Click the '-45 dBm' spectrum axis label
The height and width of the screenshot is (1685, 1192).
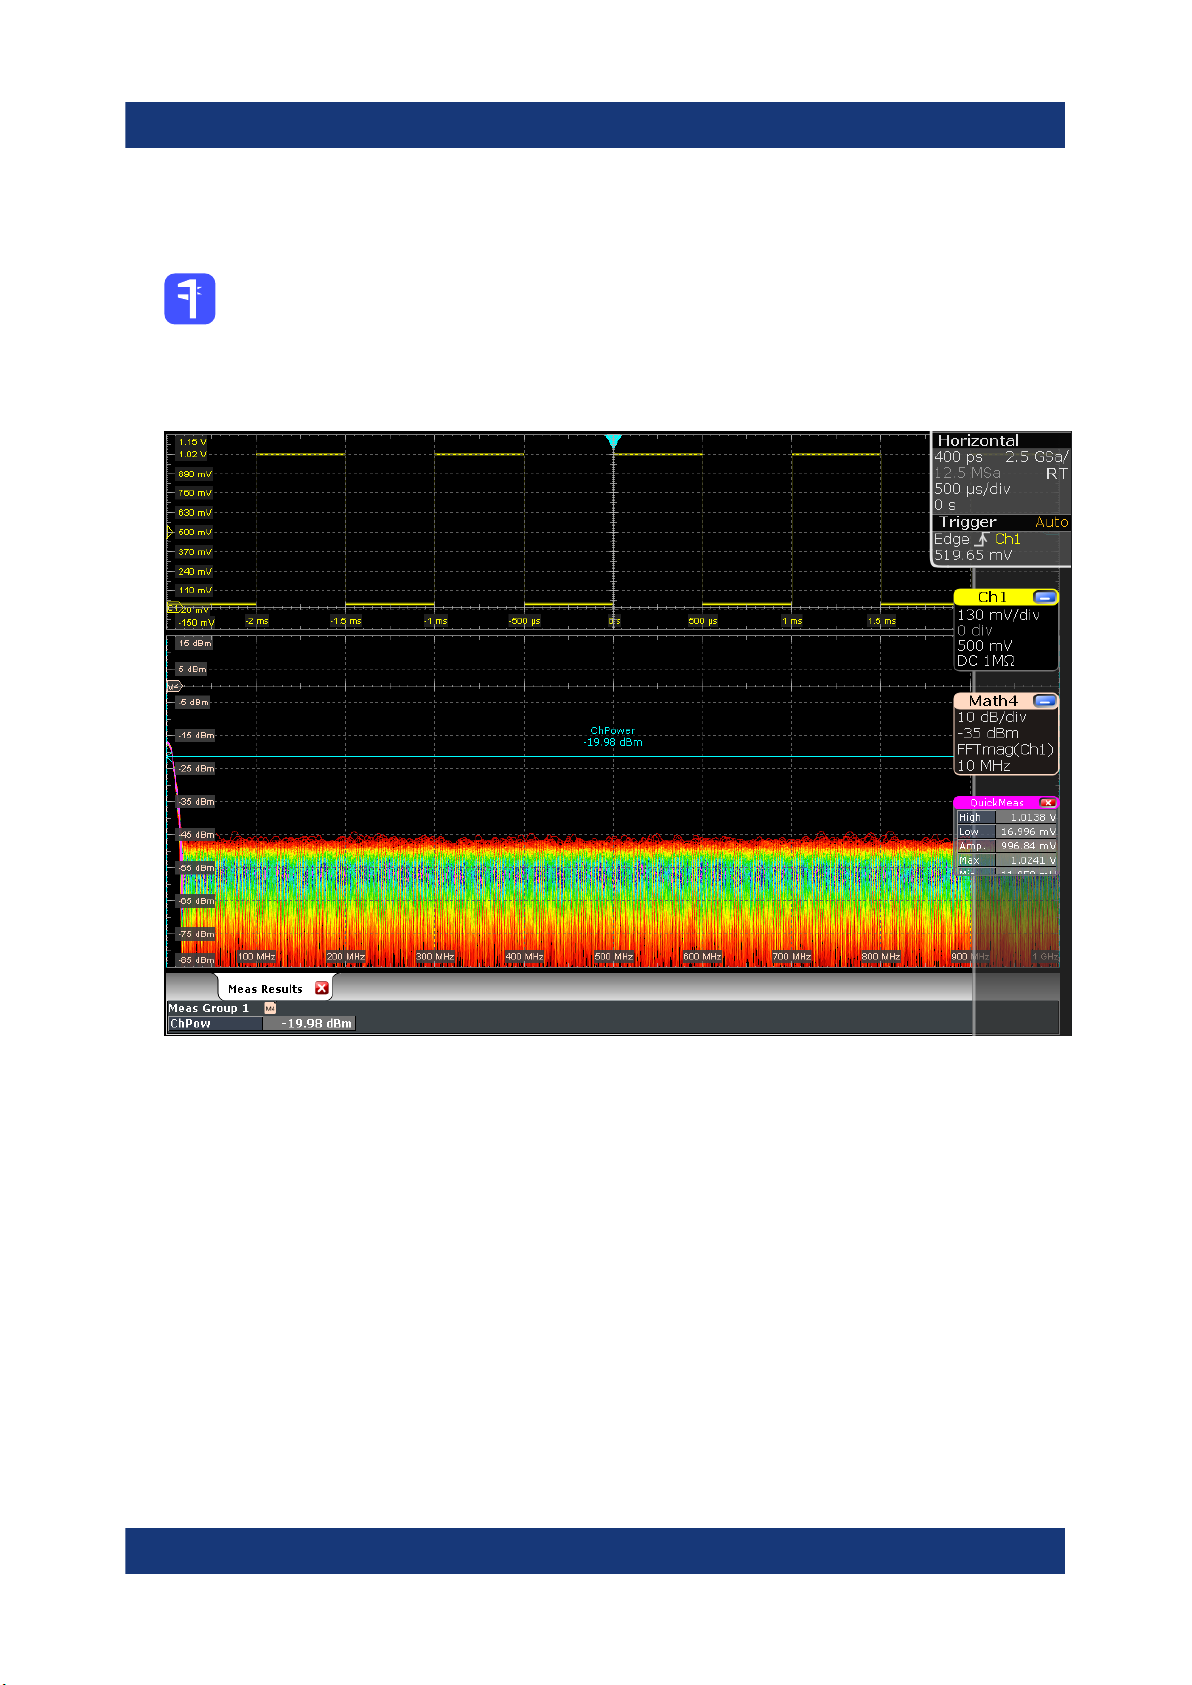pyautogui.click(x=196, y=834)
